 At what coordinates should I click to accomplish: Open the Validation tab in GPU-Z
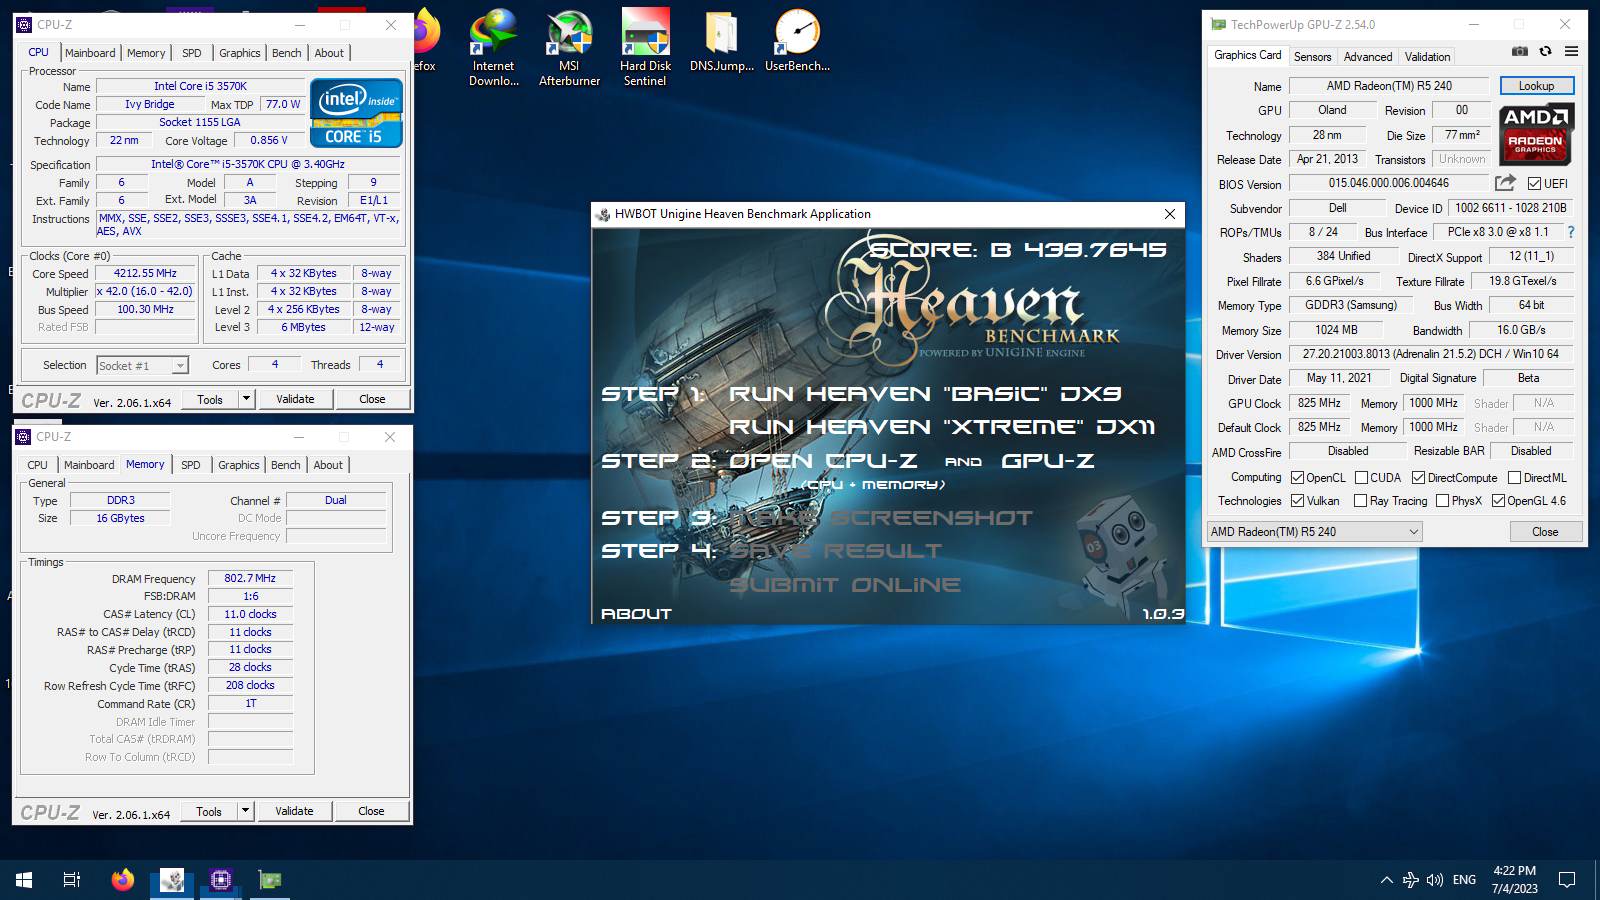point(1427,57)
